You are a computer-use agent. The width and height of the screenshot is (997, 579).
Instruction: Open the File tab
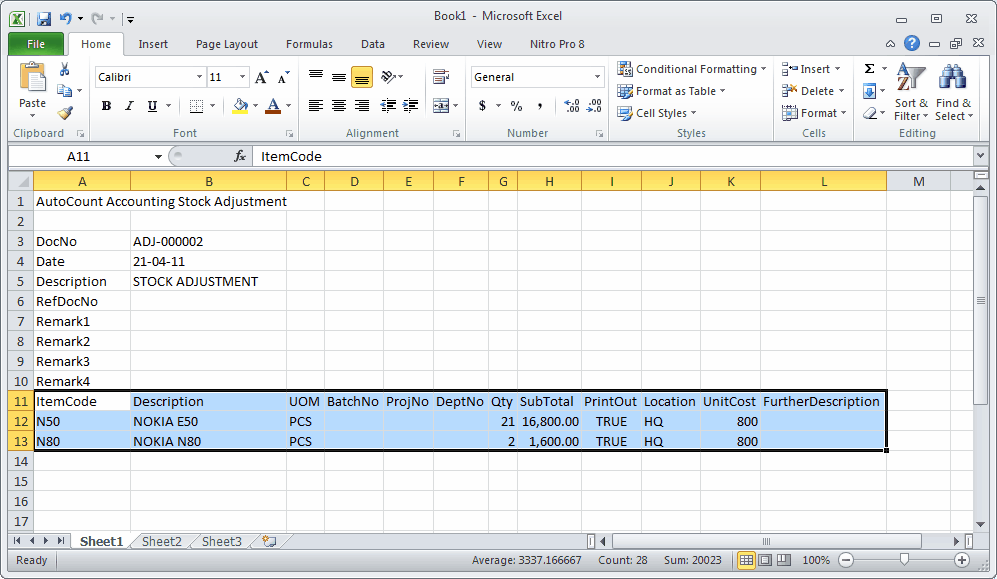(x=36, y=44)
